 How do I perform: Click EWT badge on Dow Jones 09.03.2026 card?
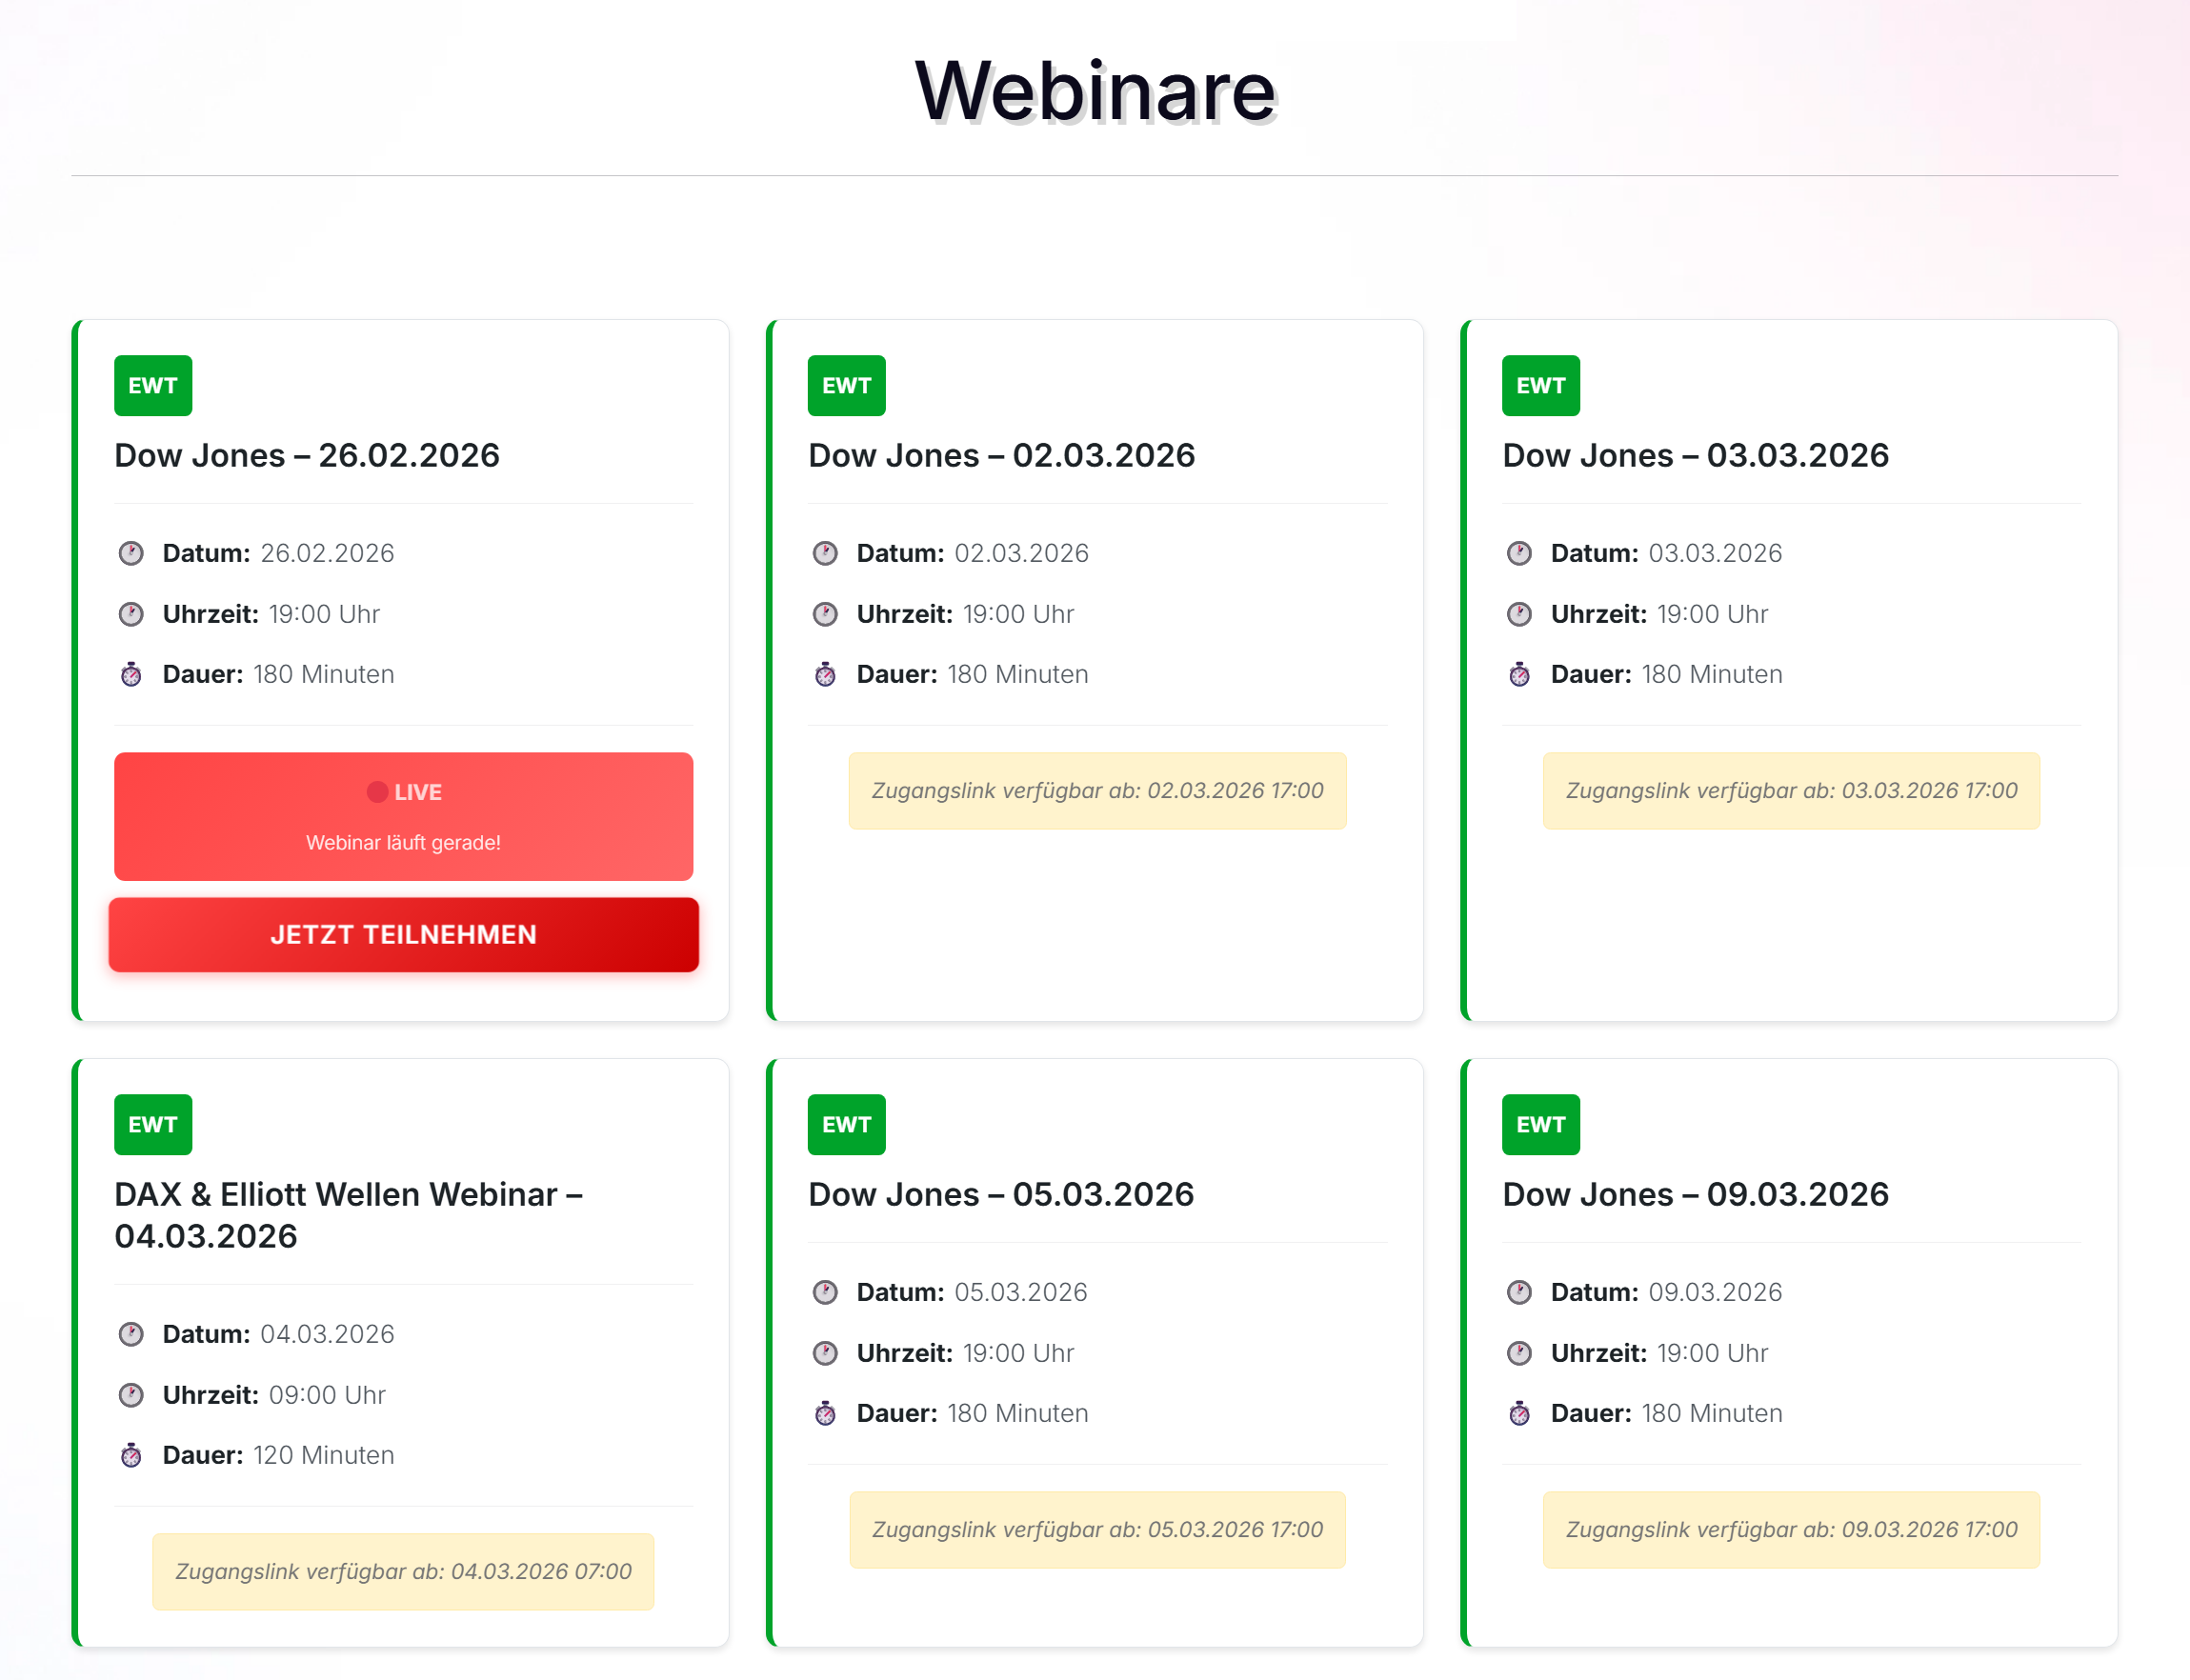pyautogui.click(x=1540, y=1124)
